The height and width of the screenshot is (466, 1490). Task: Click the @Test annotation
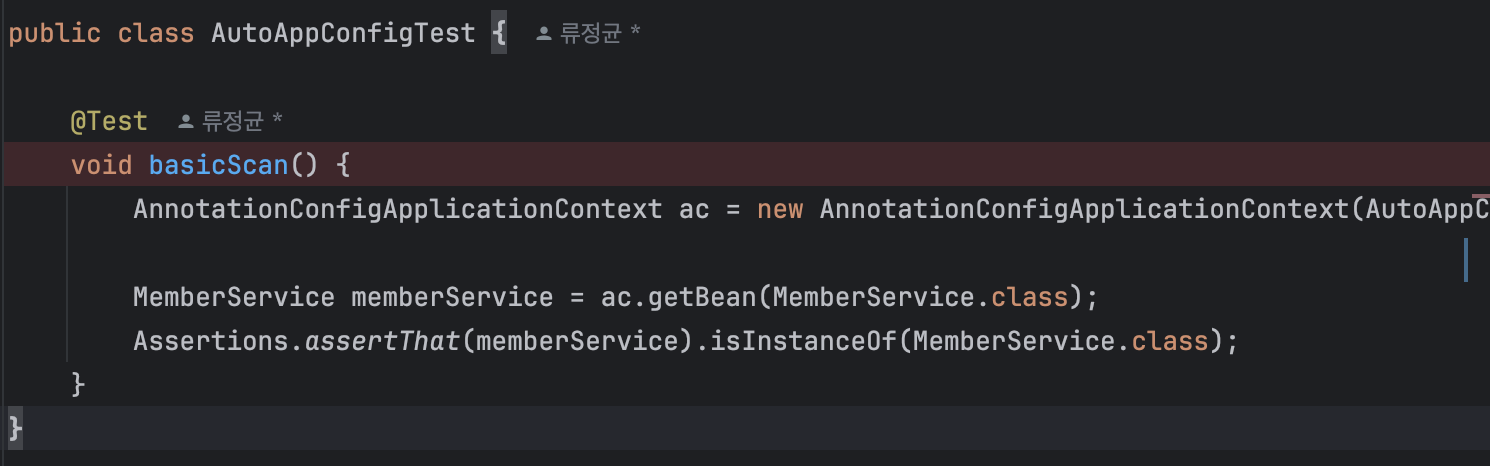pyautogui.click(x=109, y=122)
